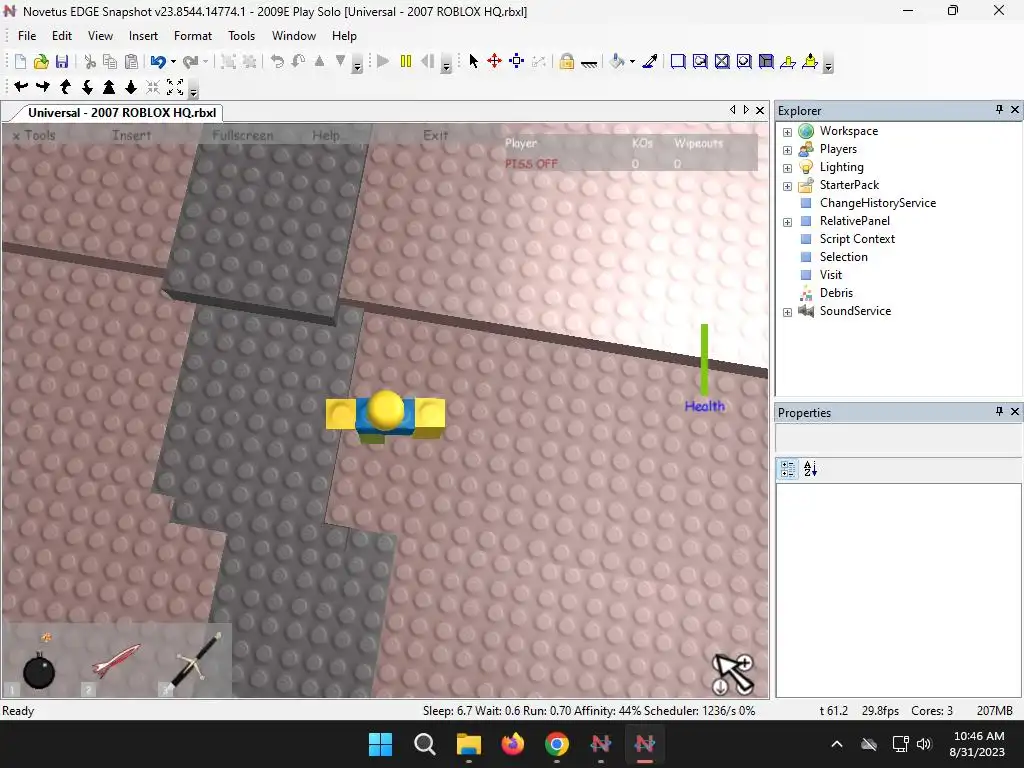Open the Undo history dropdown arrow
Image resolution: width=1024 pixels, height=768 pixels.
[173, 61]
